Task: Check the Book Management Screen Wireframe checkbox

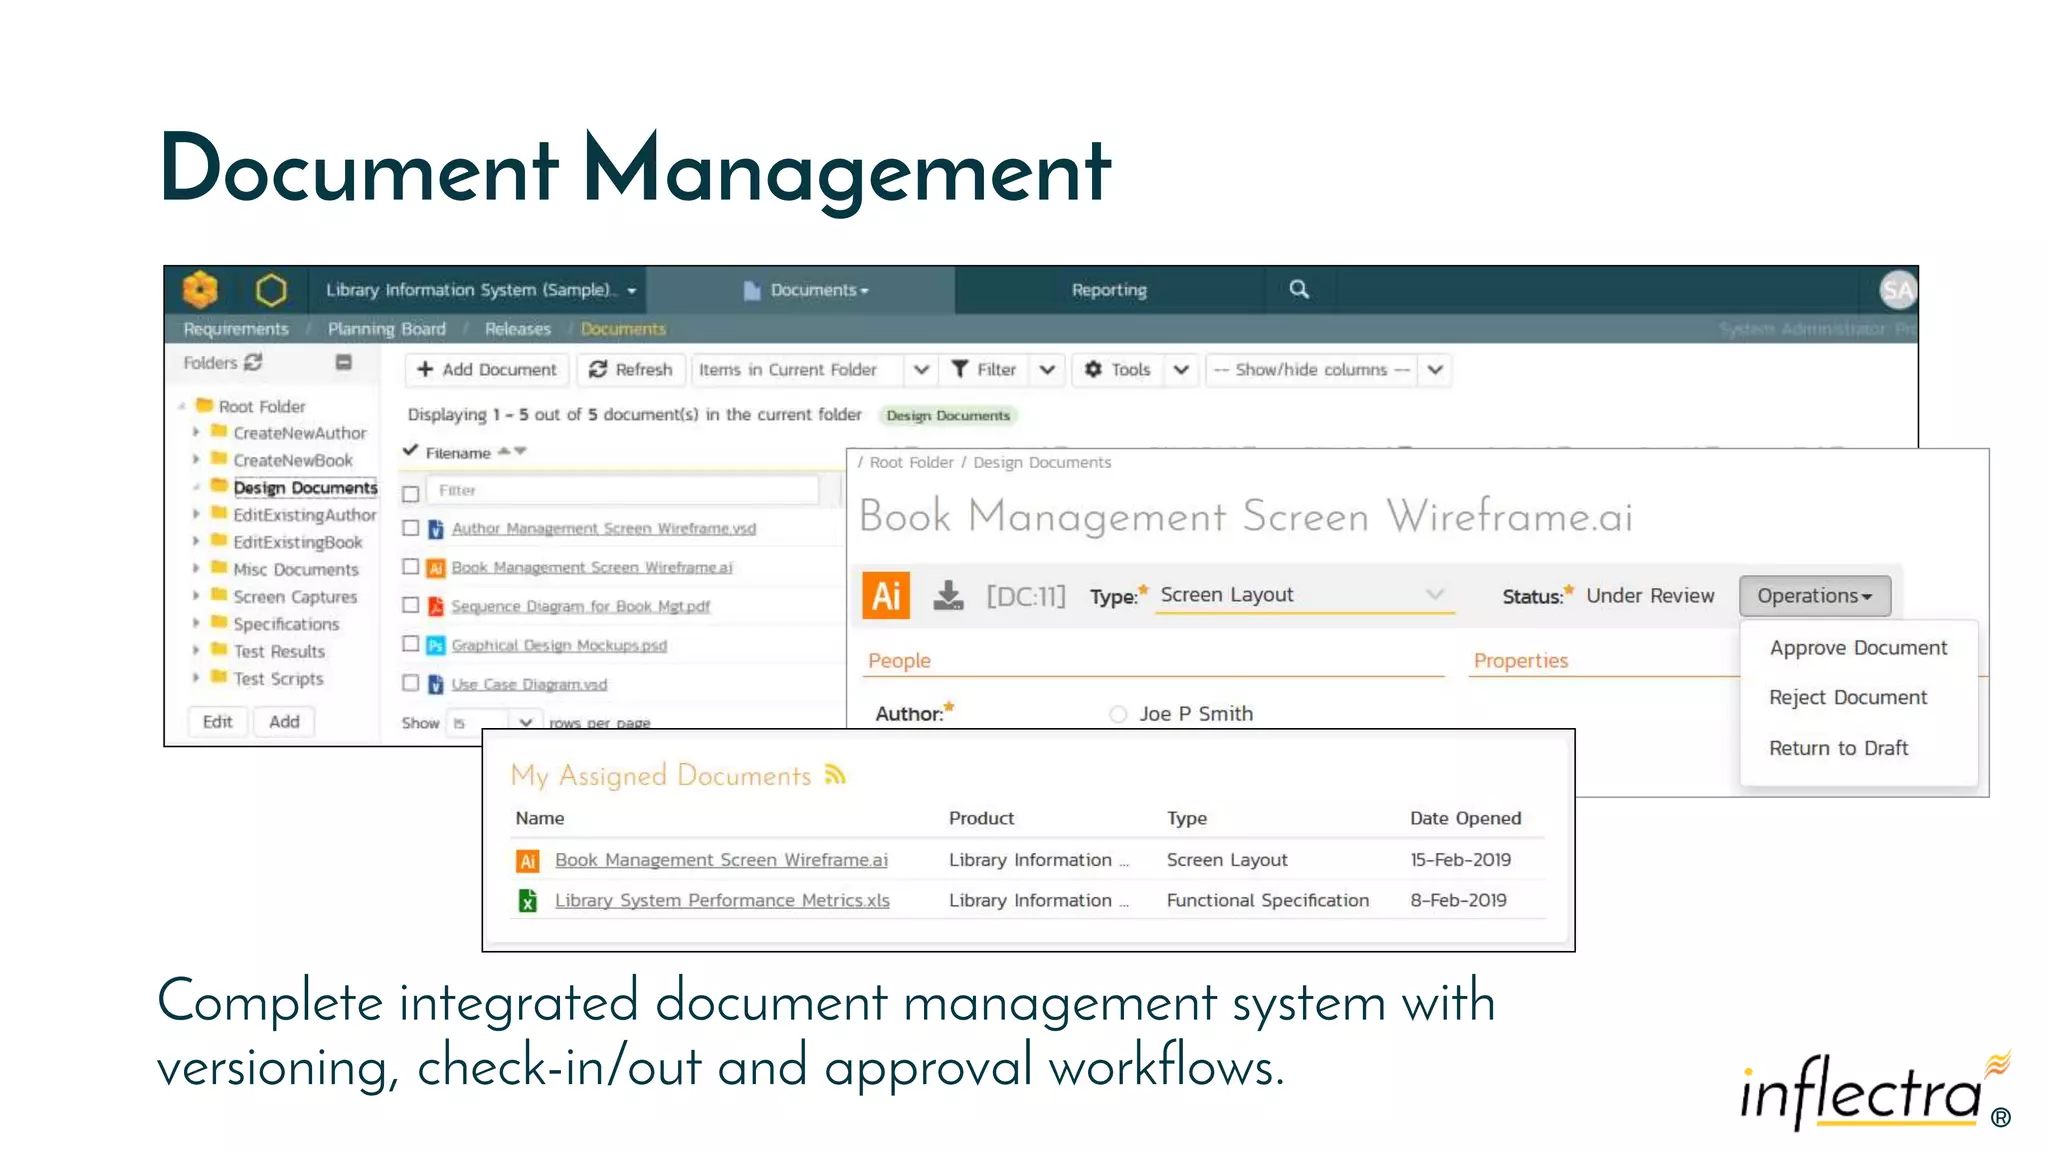Action: [x=410, y=566]
